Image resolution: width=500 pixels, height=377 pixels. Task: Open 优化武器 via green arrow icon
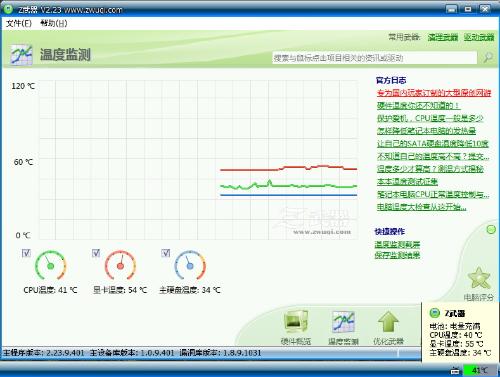coord(388,322)
